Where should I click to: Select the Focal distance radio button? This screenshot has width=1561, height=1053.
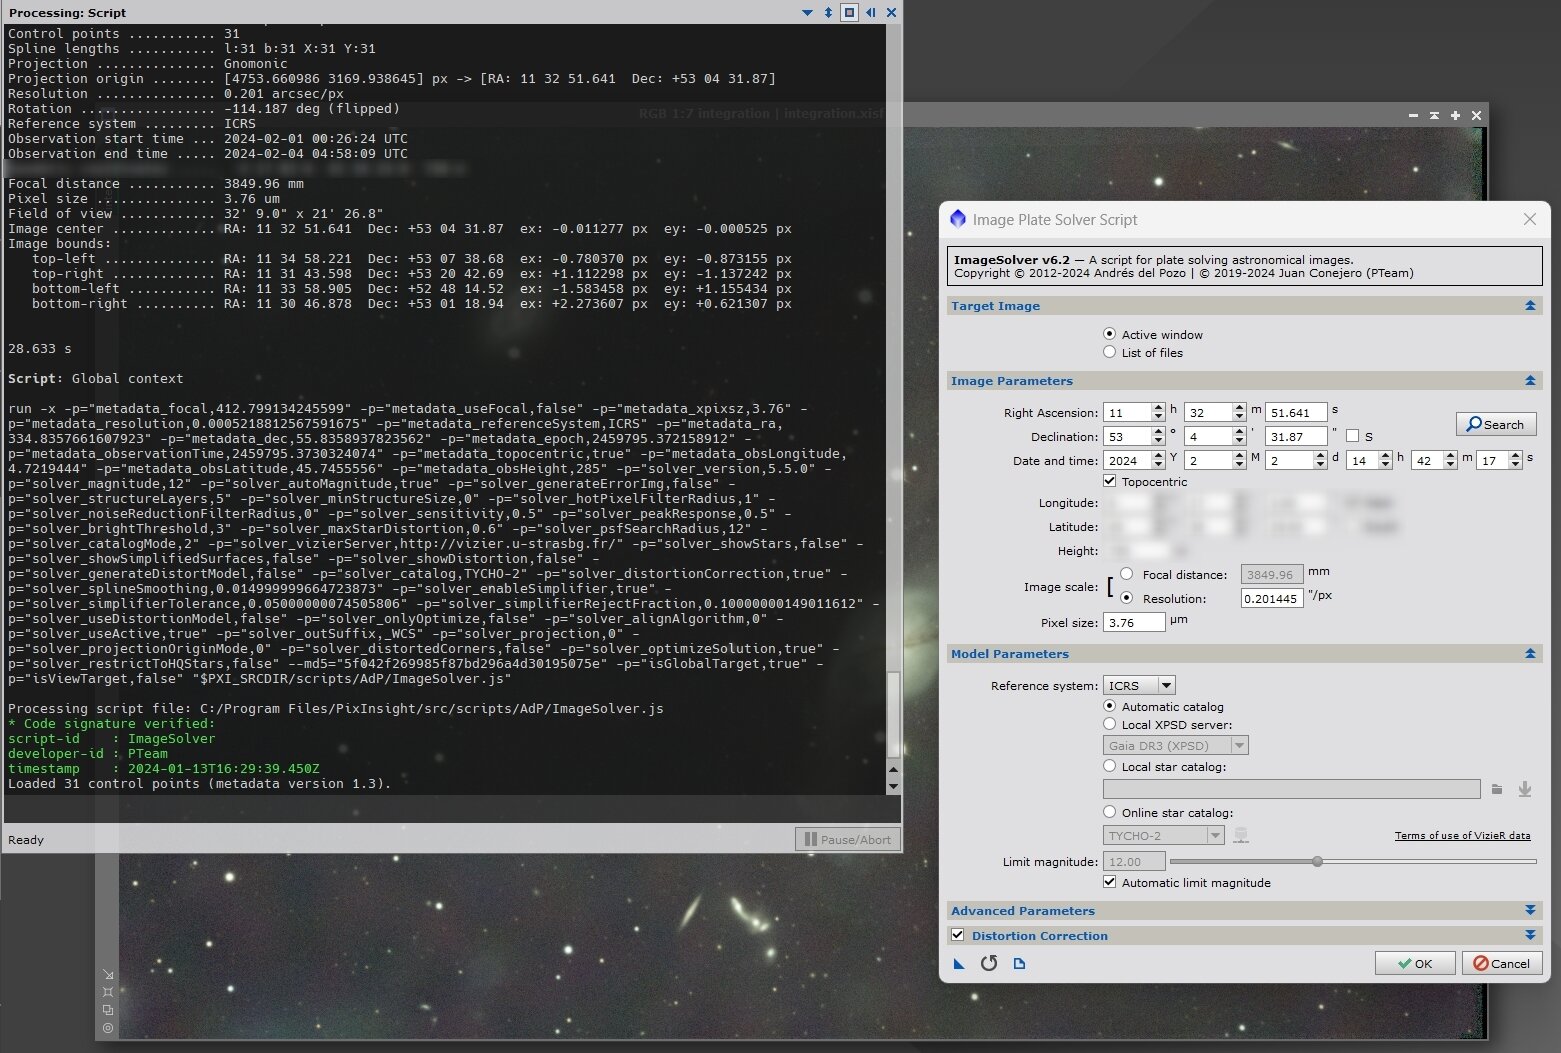coord(1127,574)
